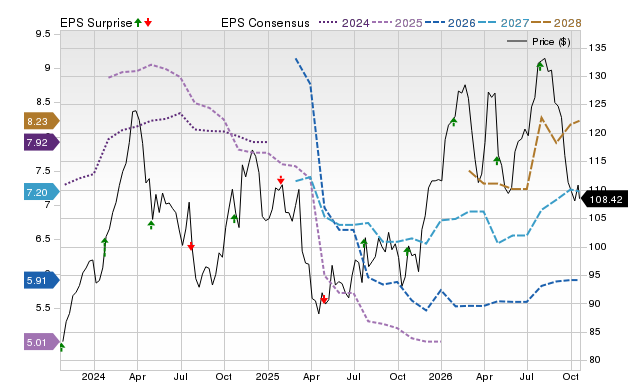Click the 5.01 lavender value tag
This screenshot has width=640, height=382.
[42, 342]
